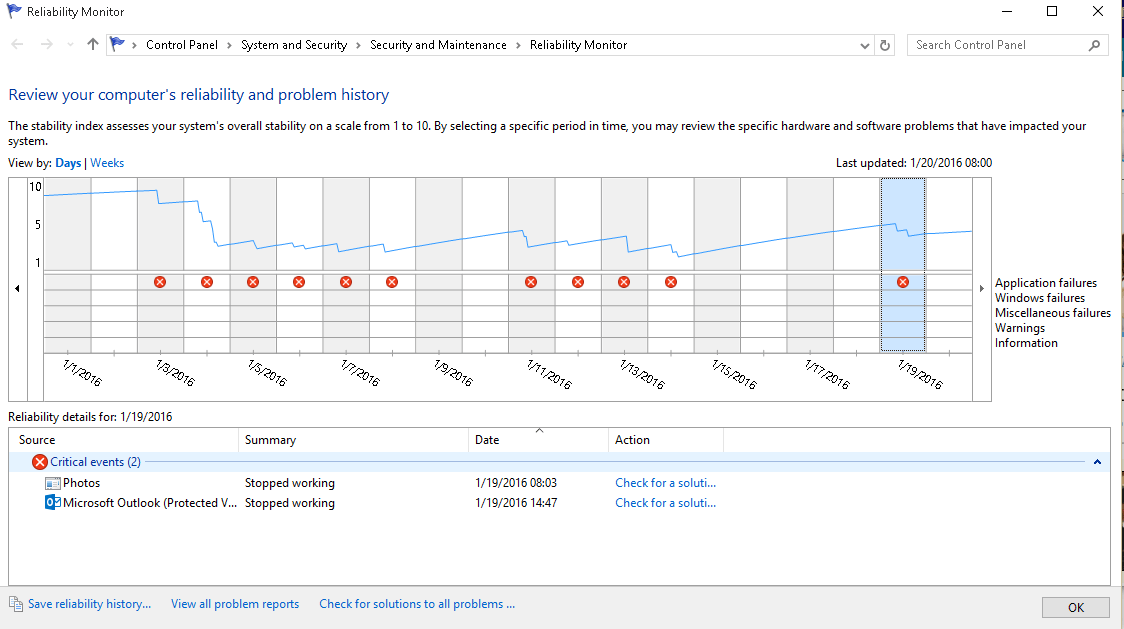This screenshot has width=1124, height=629.
Task: Click the red Critical events error icon
Action: pos(40,462)
